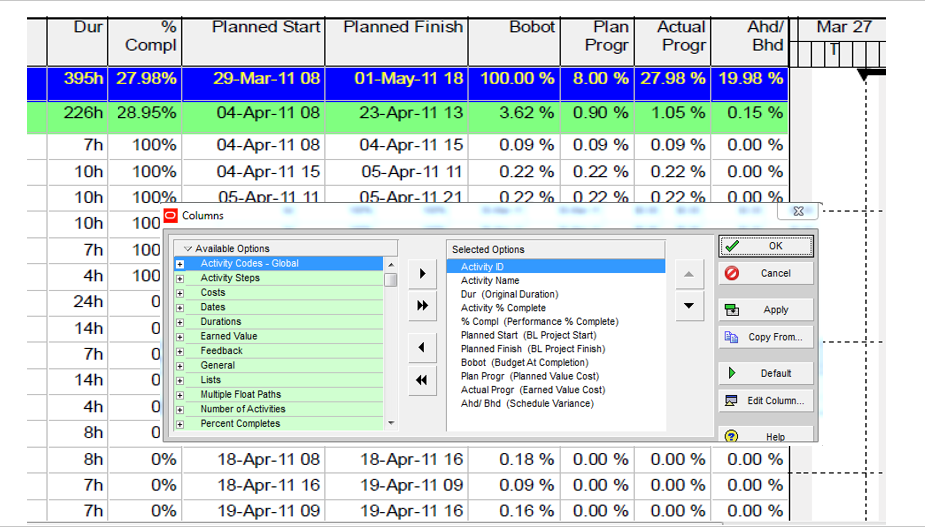Image resolution: width=925 pixels, height=527 pixels.
Task: Expand the Multiple Float Paths group
Action: [x=180, y=394]
